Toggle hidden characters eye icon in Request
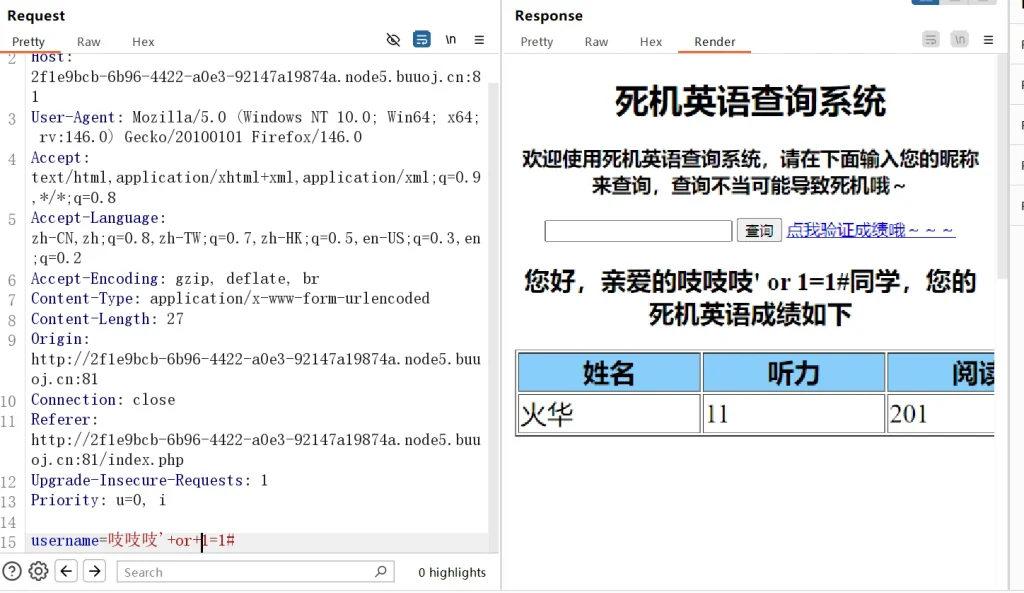 (x=393, y=40)
